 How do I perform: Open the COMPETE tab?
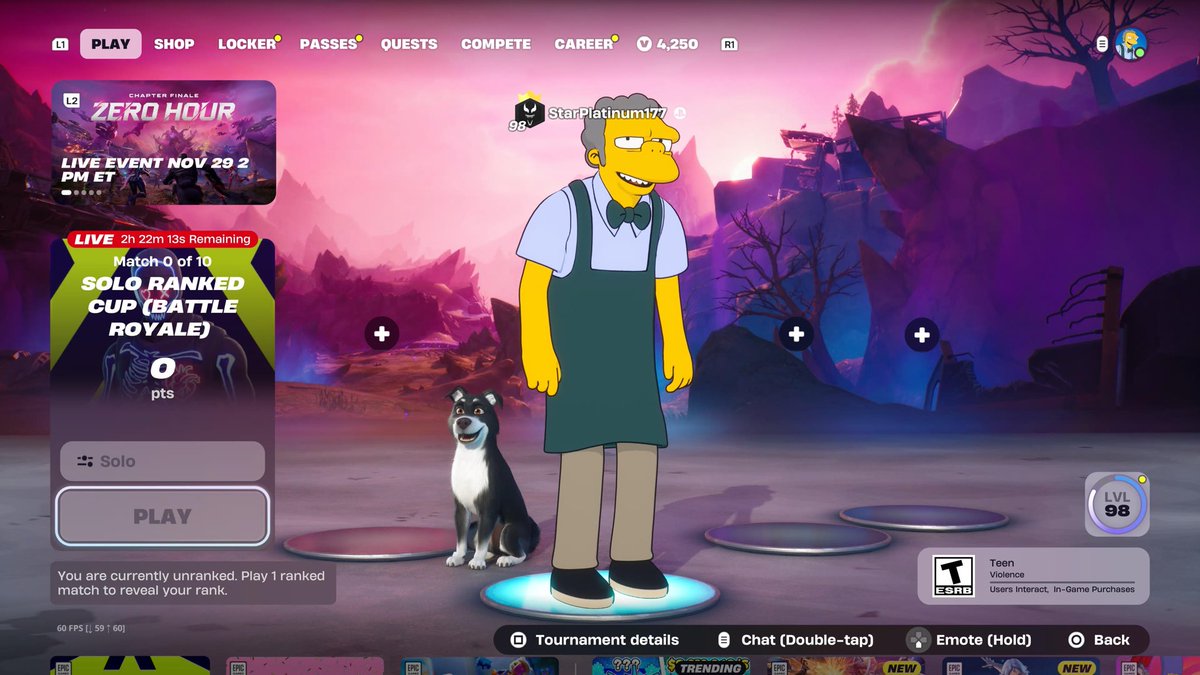pos(496,44)
